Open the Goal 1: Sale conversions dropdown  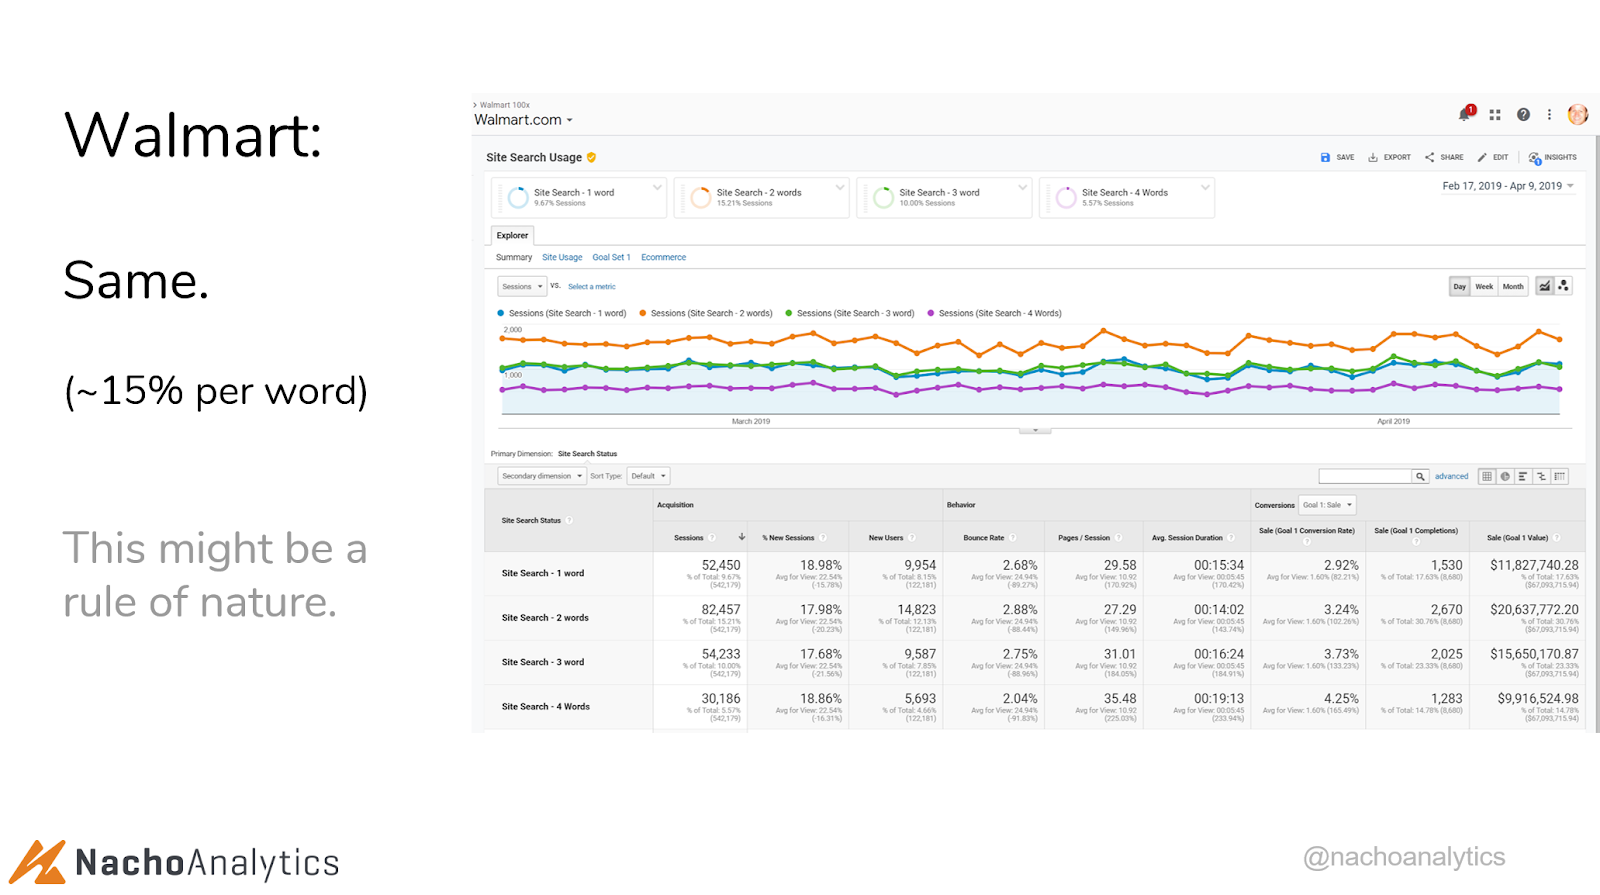pos(1327,505)
